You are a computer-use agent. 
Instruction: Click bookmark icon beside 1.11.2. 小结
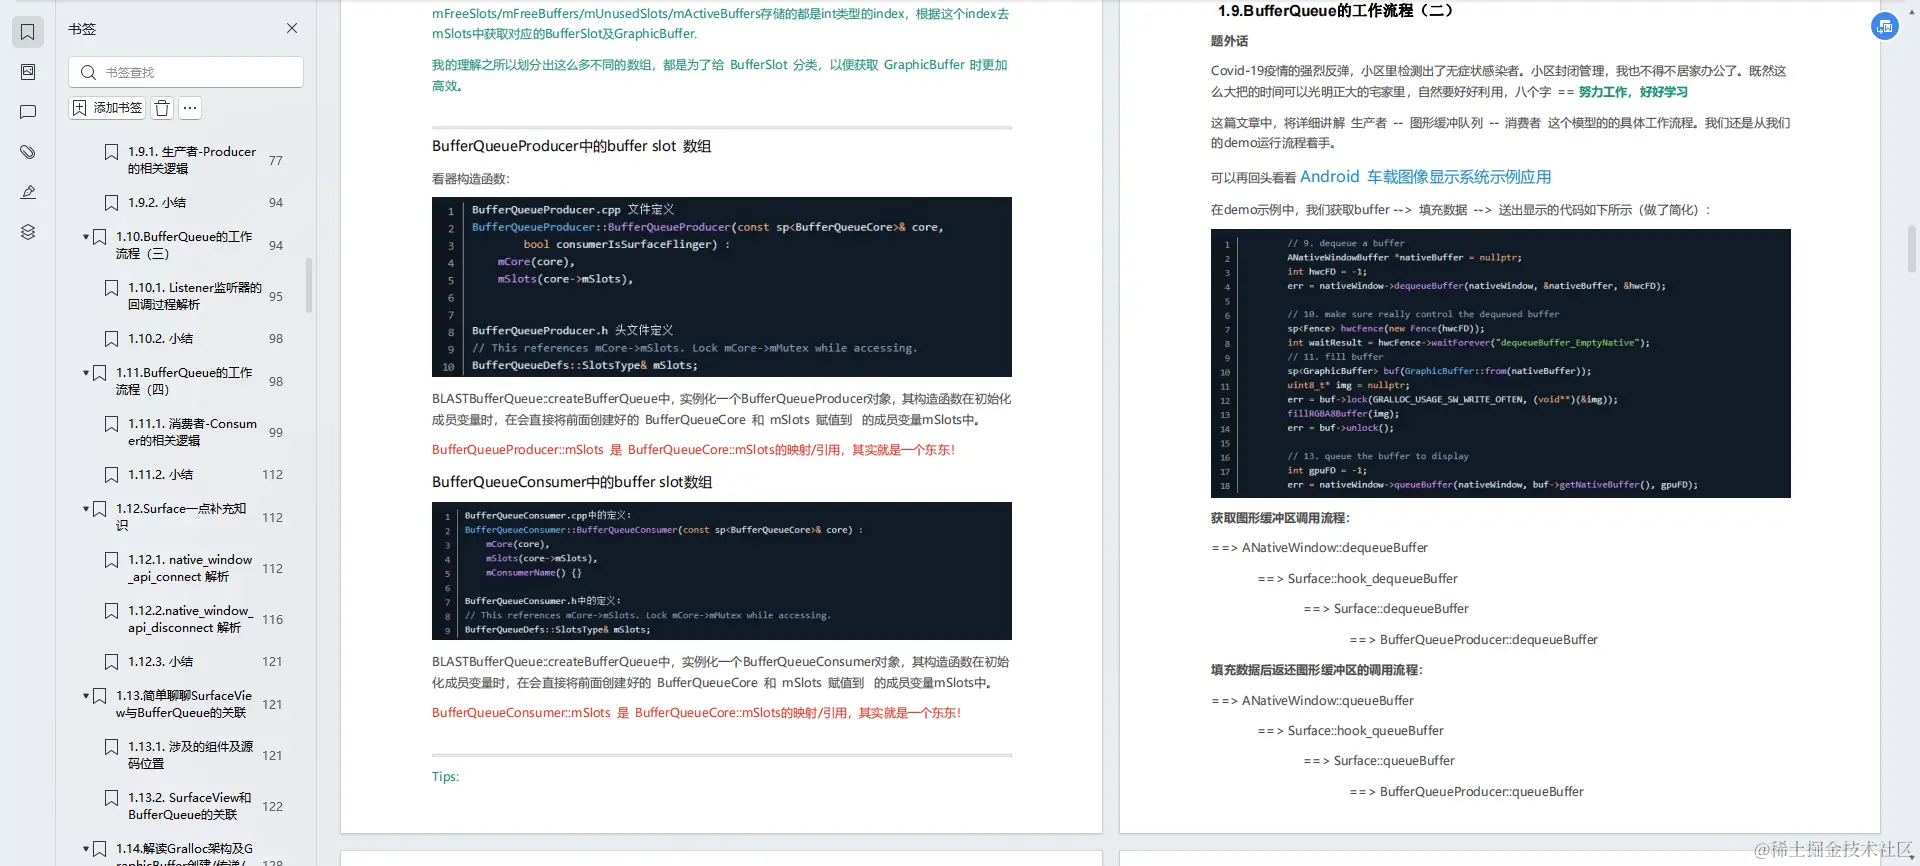(x=112, y=474)
